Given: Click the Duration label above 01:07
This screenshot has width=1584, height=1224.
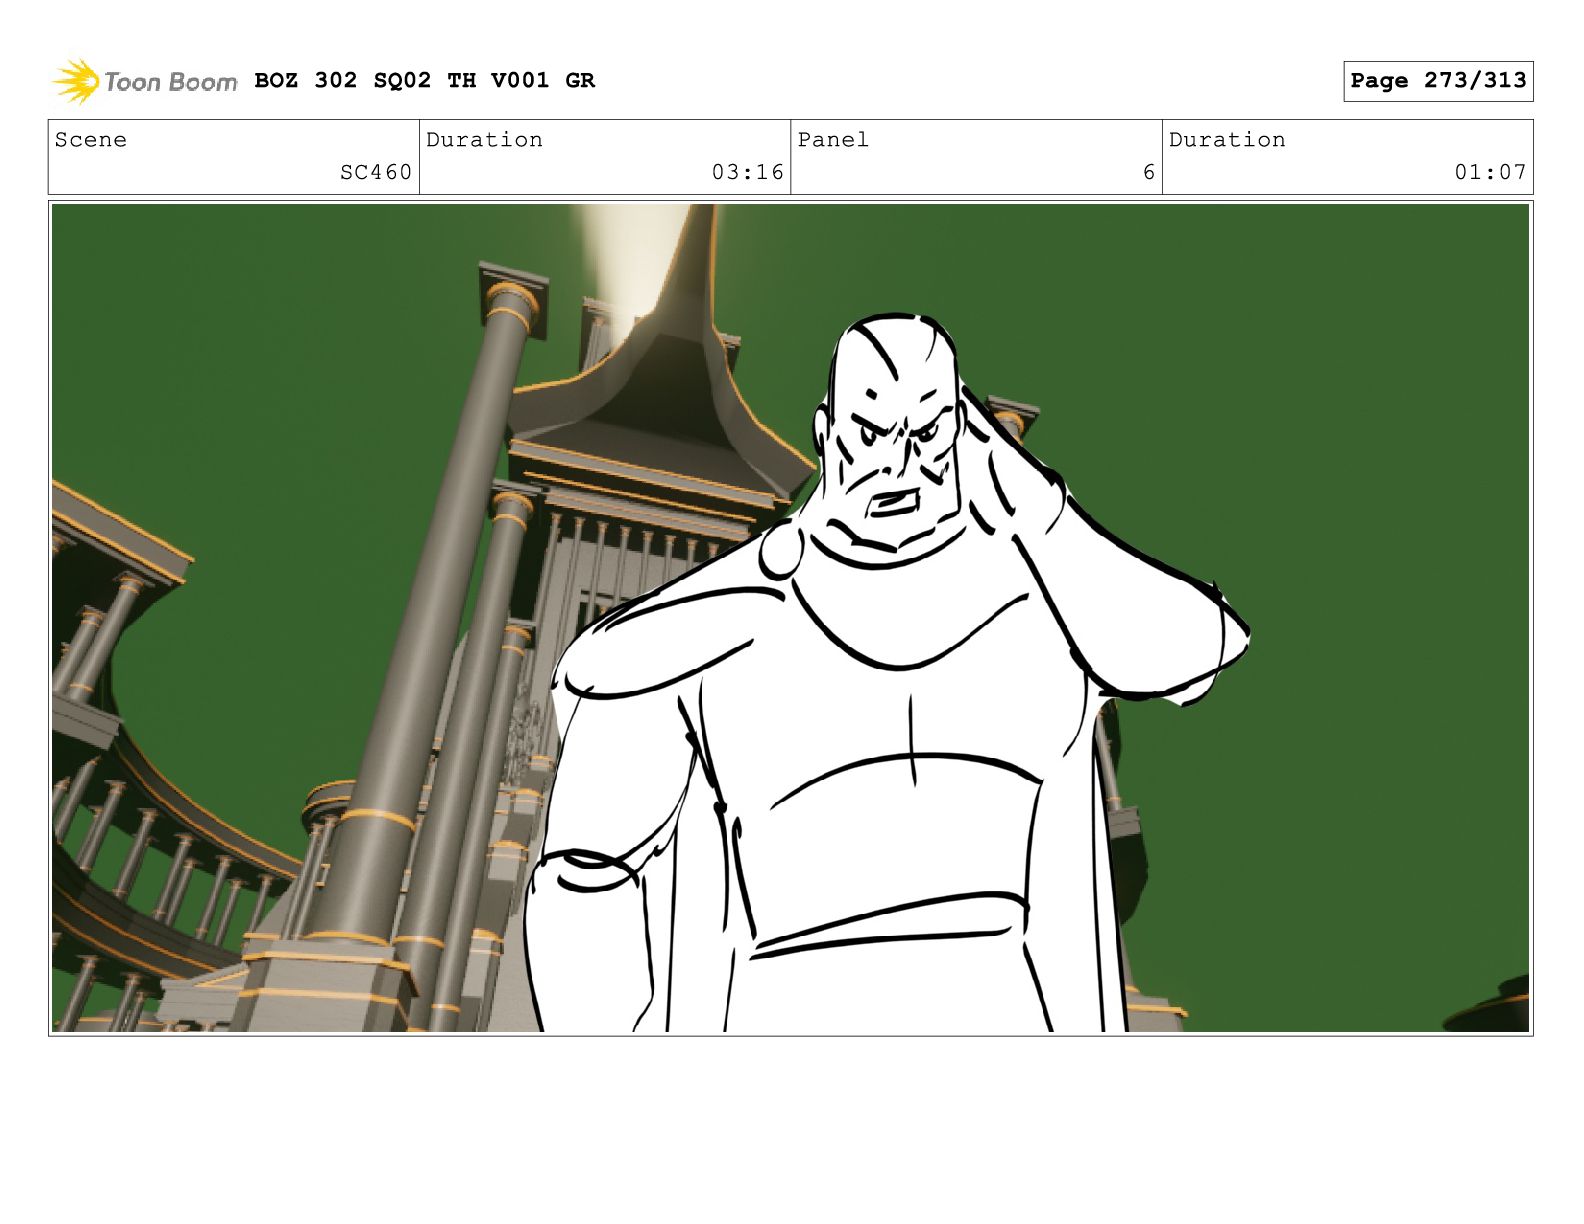Looking at the screenshot, I should [1227, 140].
